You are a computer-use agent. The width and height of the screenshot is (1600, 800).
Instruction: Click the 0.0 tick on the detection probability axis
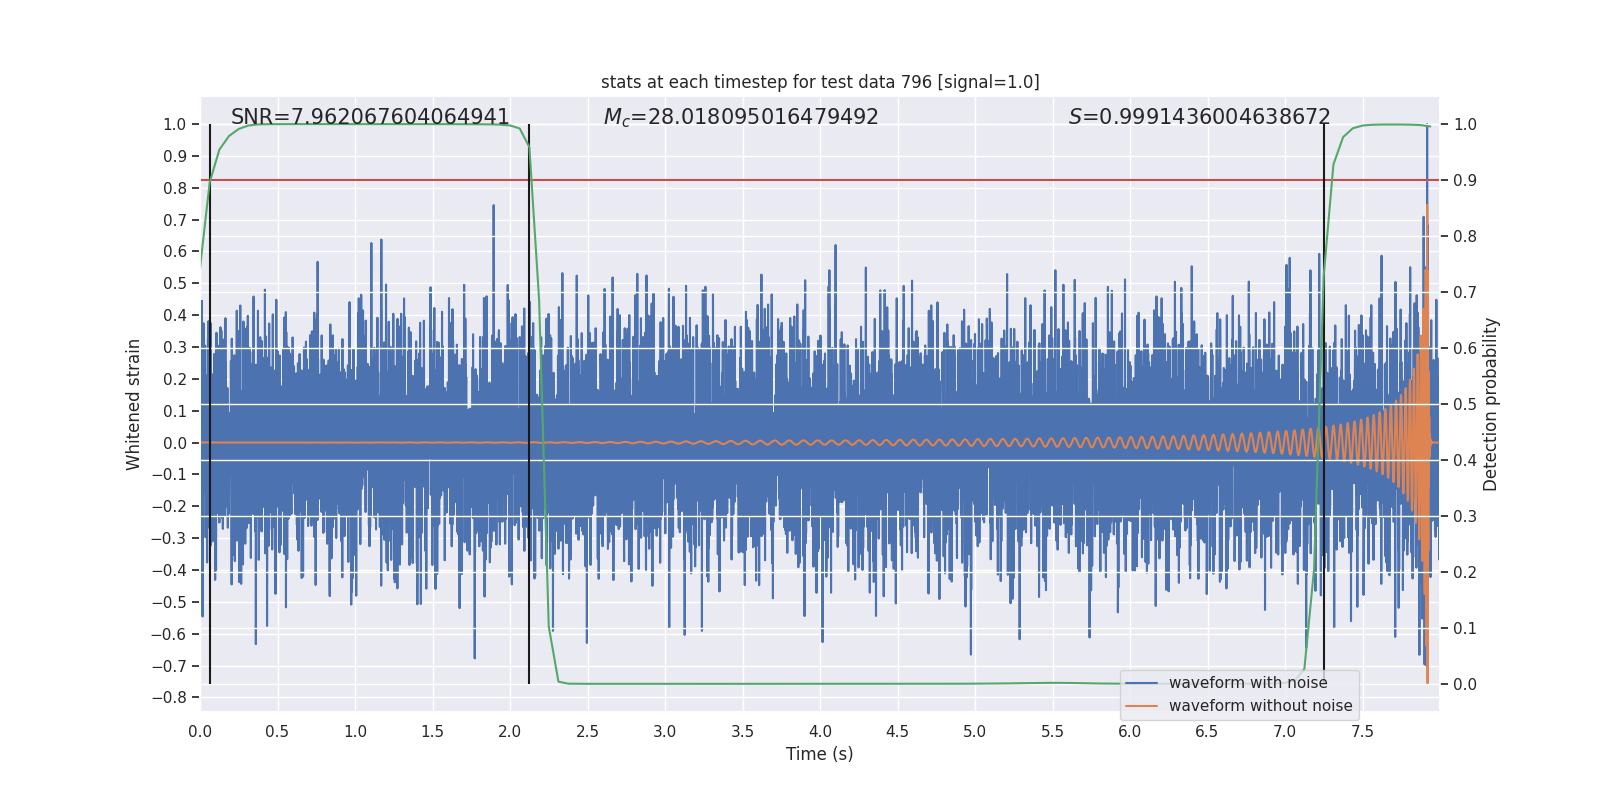1465,685
